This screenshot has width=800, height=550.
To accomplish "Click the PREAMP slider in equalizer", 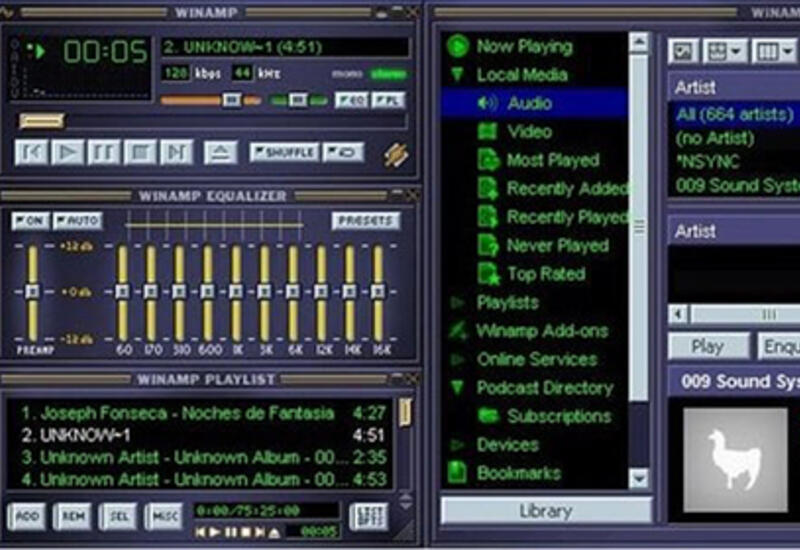I will pyautogui.click(x=33, y=292).
